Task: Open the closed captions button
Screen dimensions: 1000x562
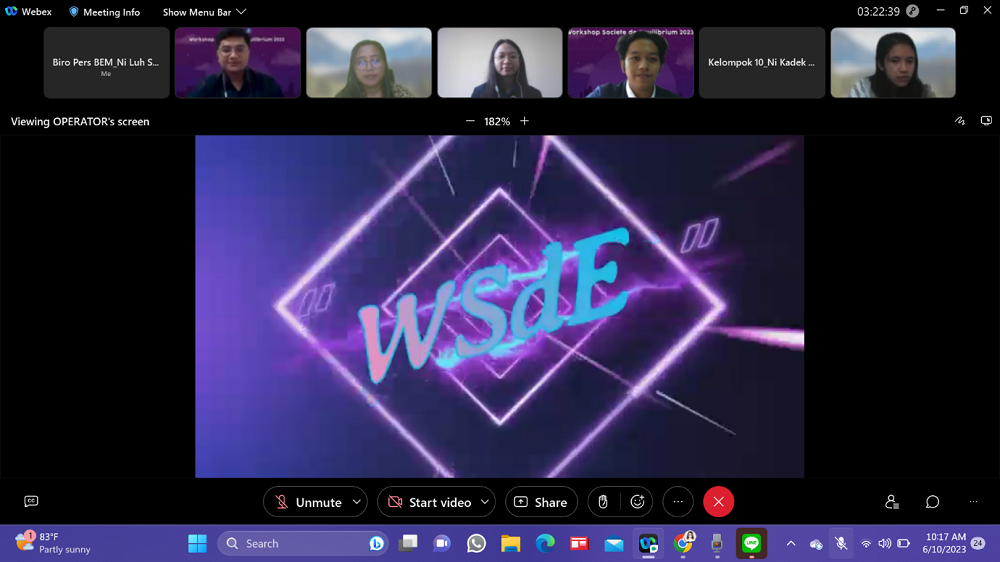Action: pyautogui.click(x=31, y=502)
